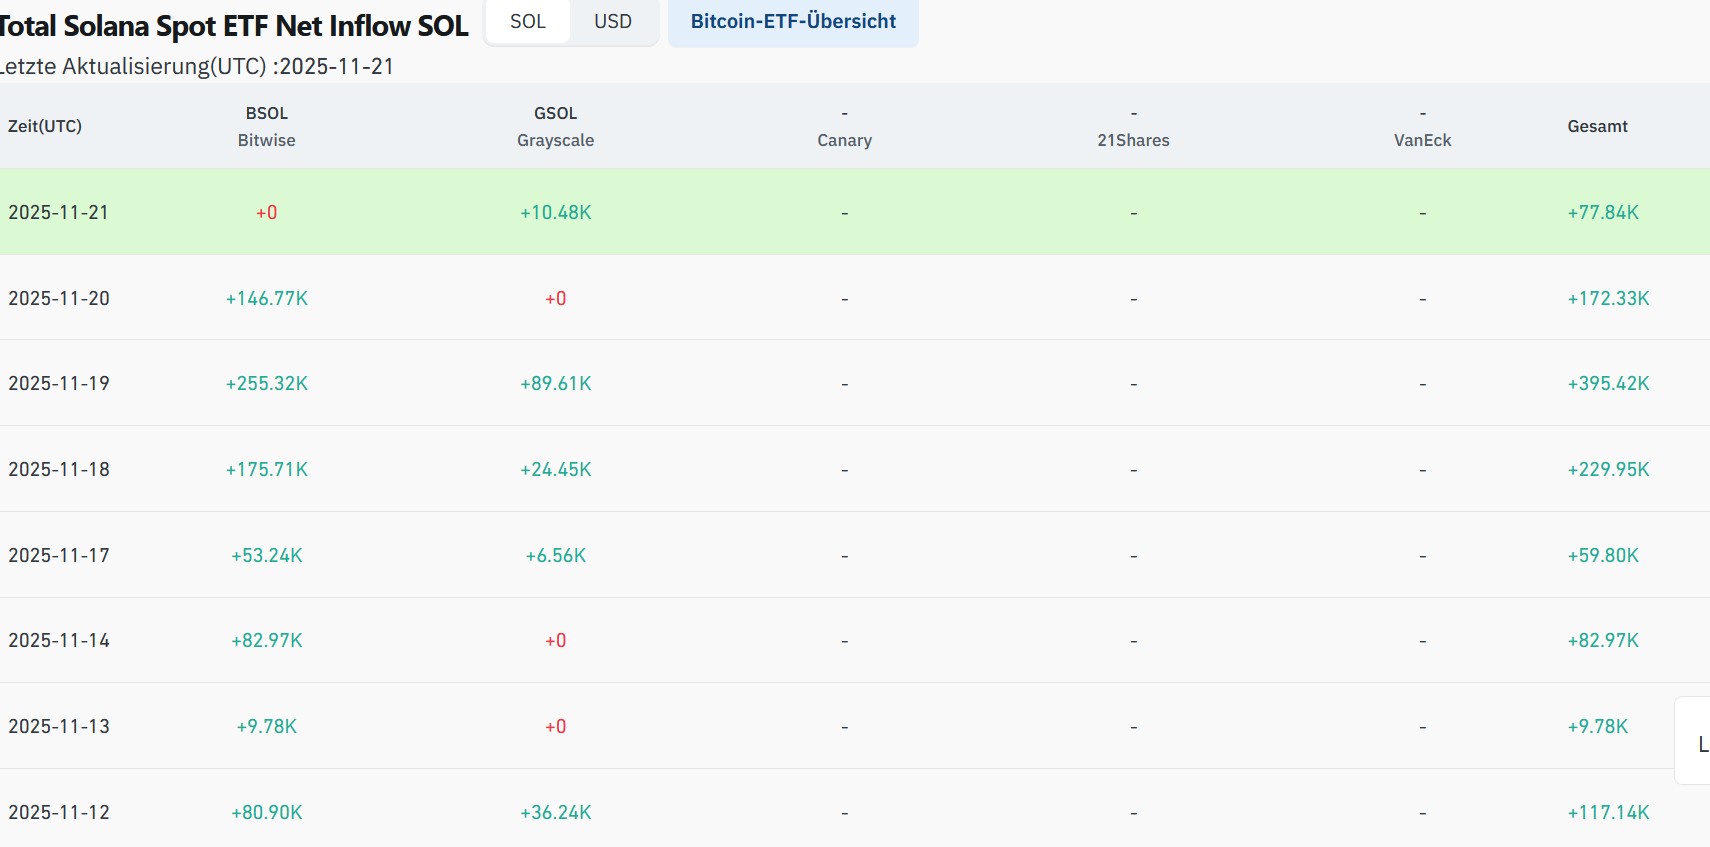1710x847 pixels.
Task: Click the +77.84K total in highlighted row
Action: [x=1603, y=212]
